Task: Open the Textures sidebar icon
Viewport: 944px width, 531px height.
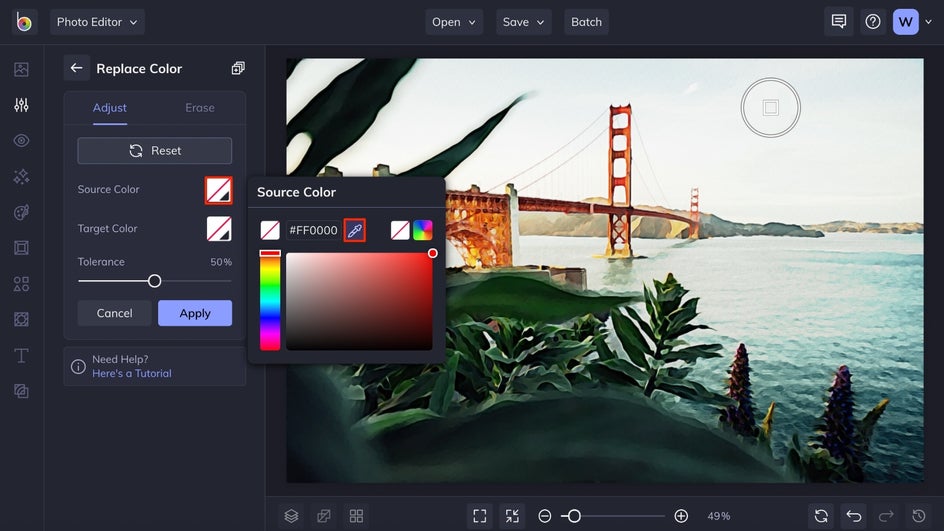Action: 22,391
